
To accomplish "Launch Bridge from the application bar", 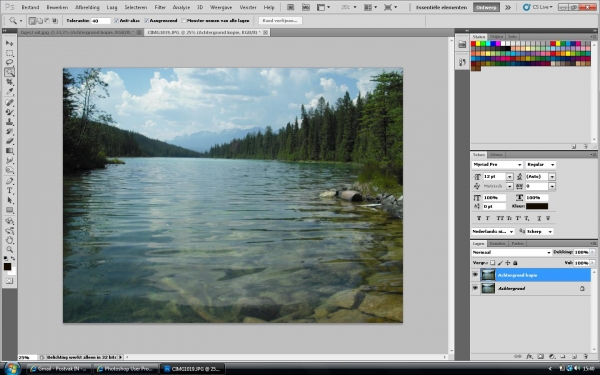I will click(x=290, y=7).
